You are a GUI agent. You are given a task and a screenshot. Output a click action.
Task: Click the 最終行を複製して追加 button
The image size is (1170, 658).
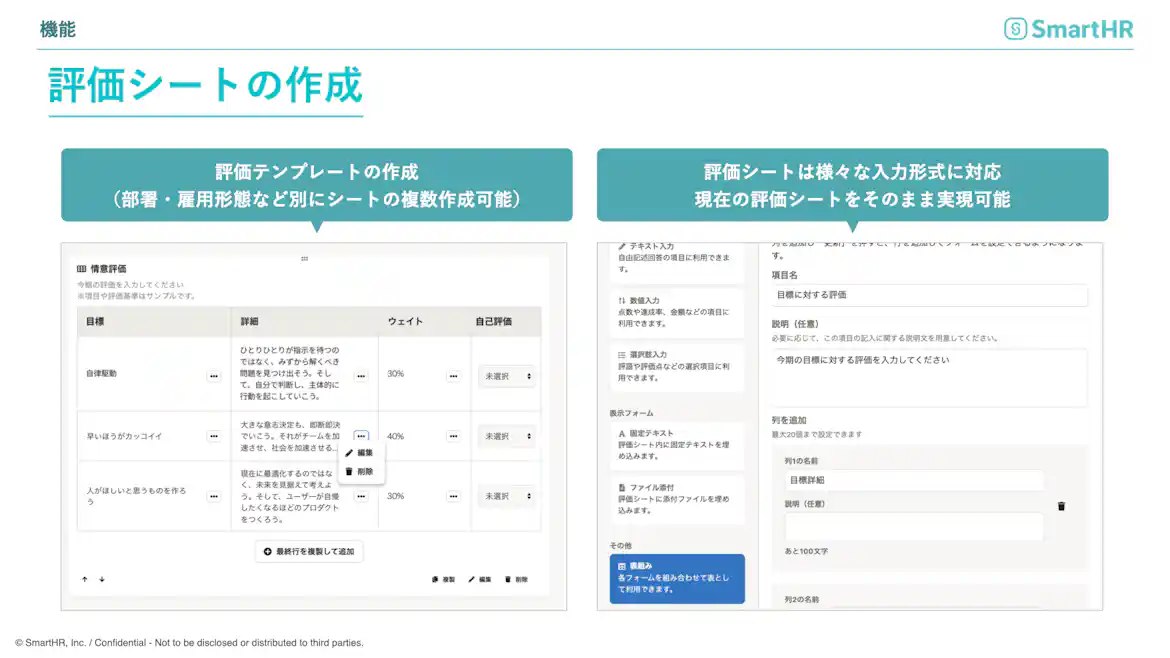[308, 551]
